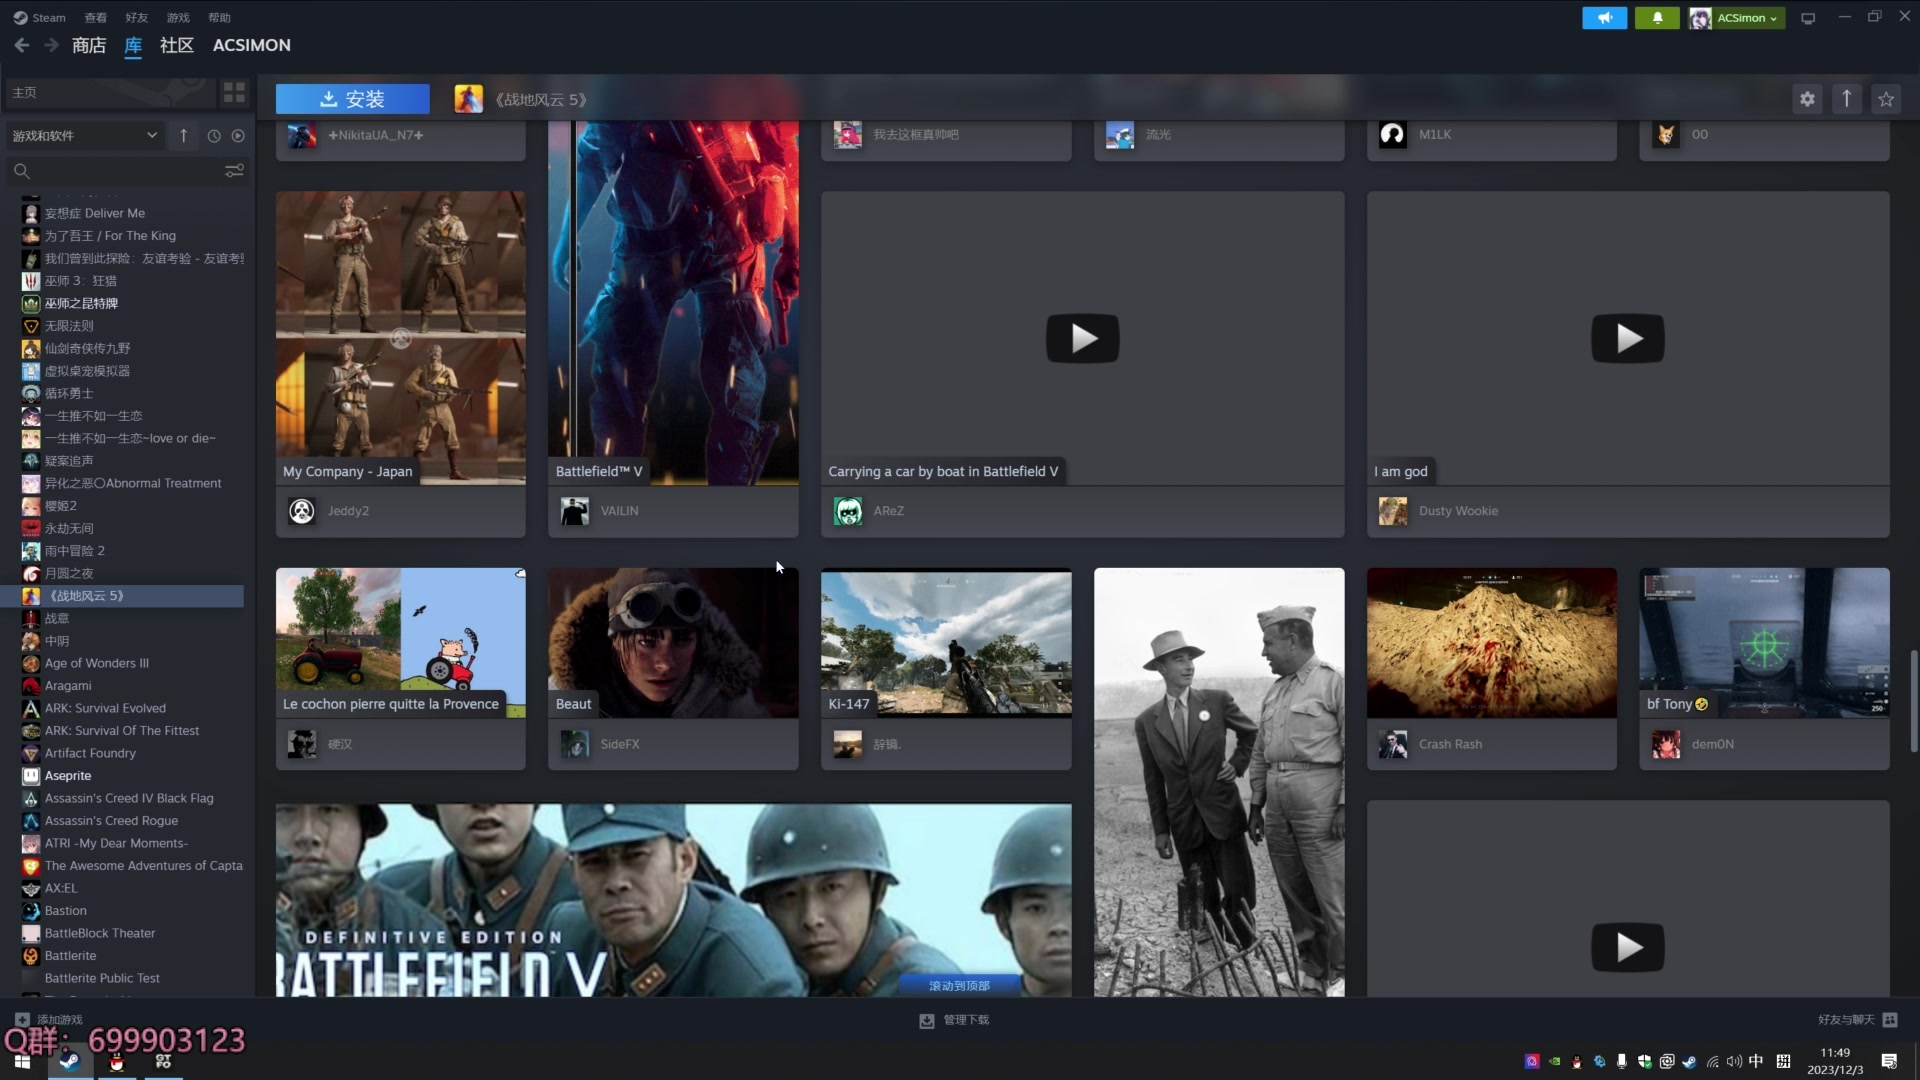This screenshot has height=1080, width=1920.
Task: Click the up arrow icon beside the settings gear
Action: [x=1847, y=99]
